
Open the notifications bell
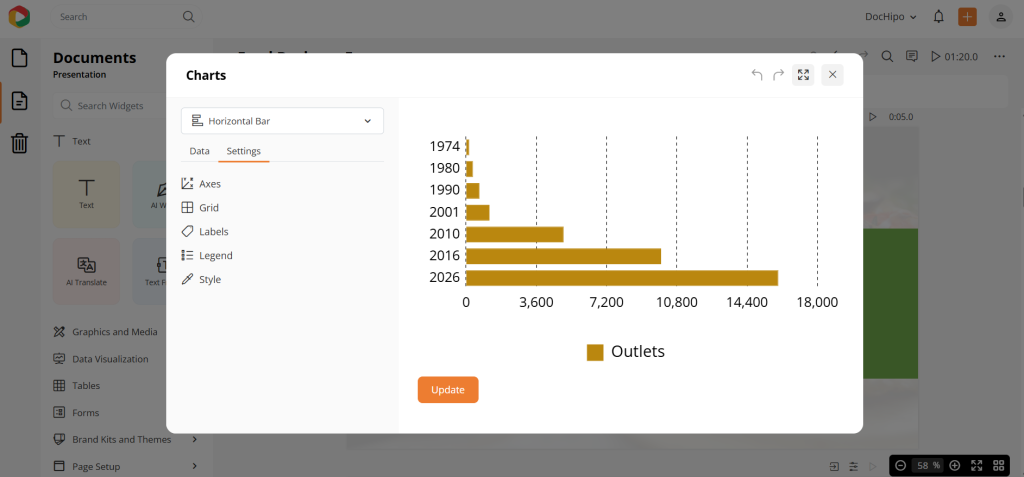[x=938, y=17]
